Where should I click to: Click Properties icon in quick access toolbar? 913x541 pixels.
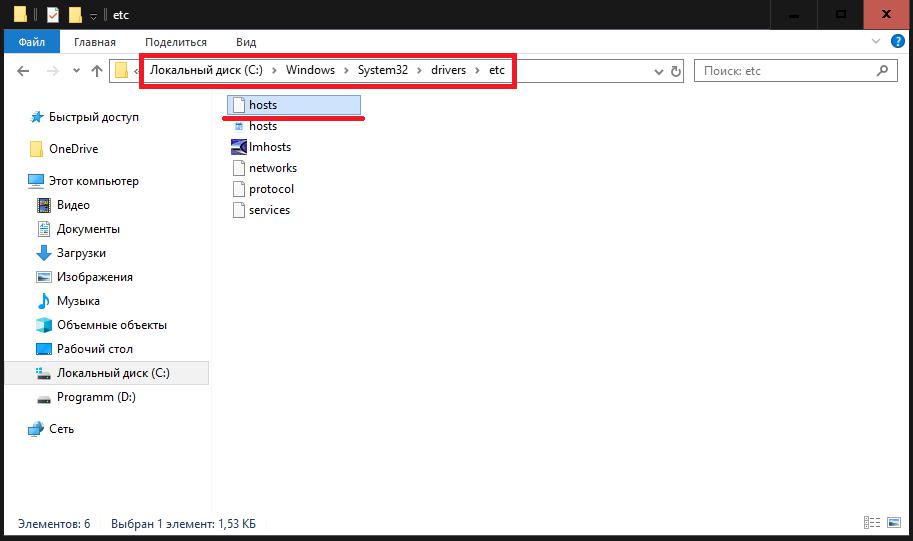53,15
